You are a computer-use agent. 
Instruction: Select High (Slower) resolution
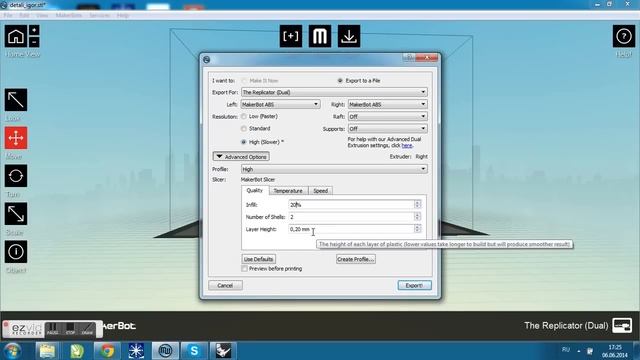(244, 142)
